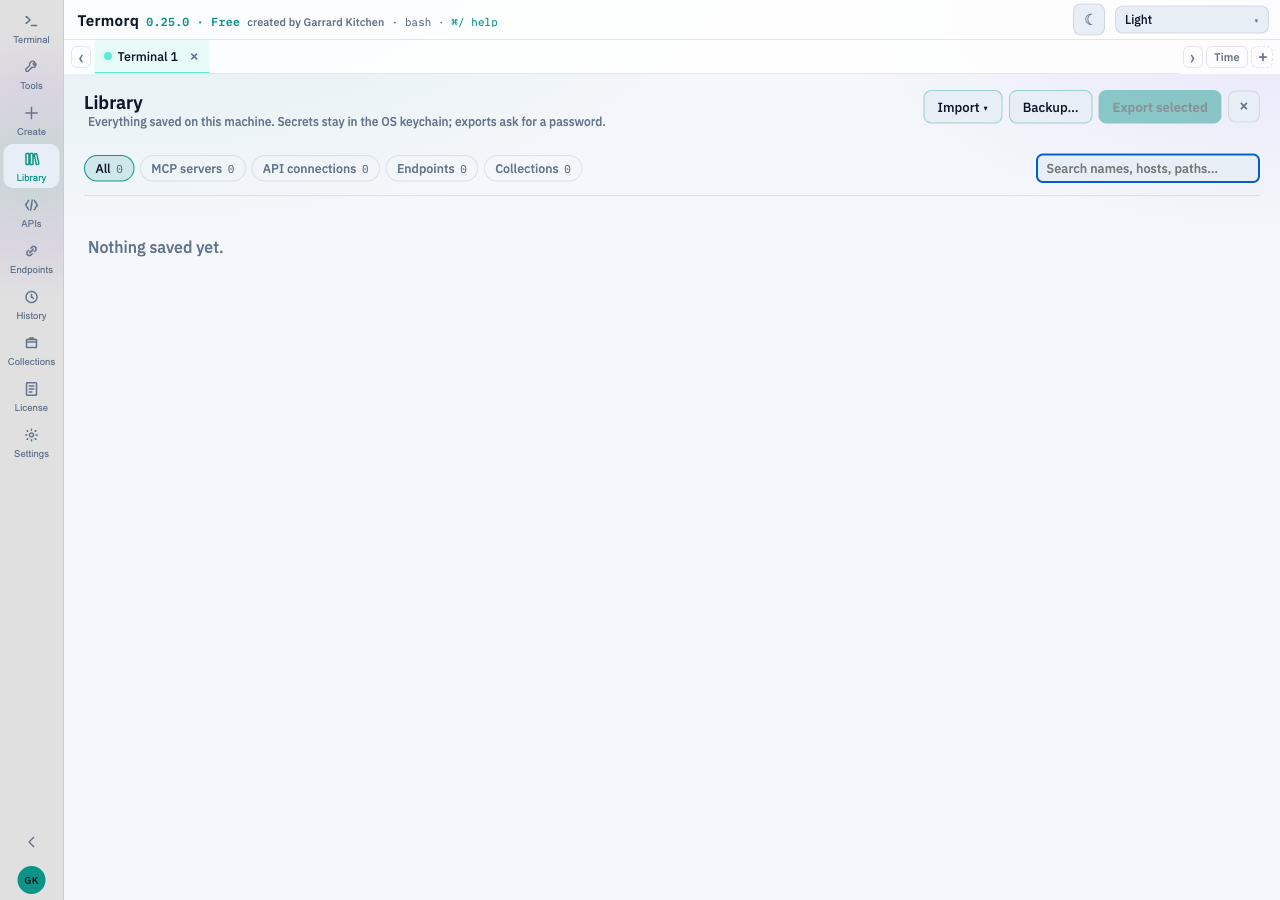Screen dimensions: 1280x900
Task: Close the Library panel
Action: (x=1244, y=107)
